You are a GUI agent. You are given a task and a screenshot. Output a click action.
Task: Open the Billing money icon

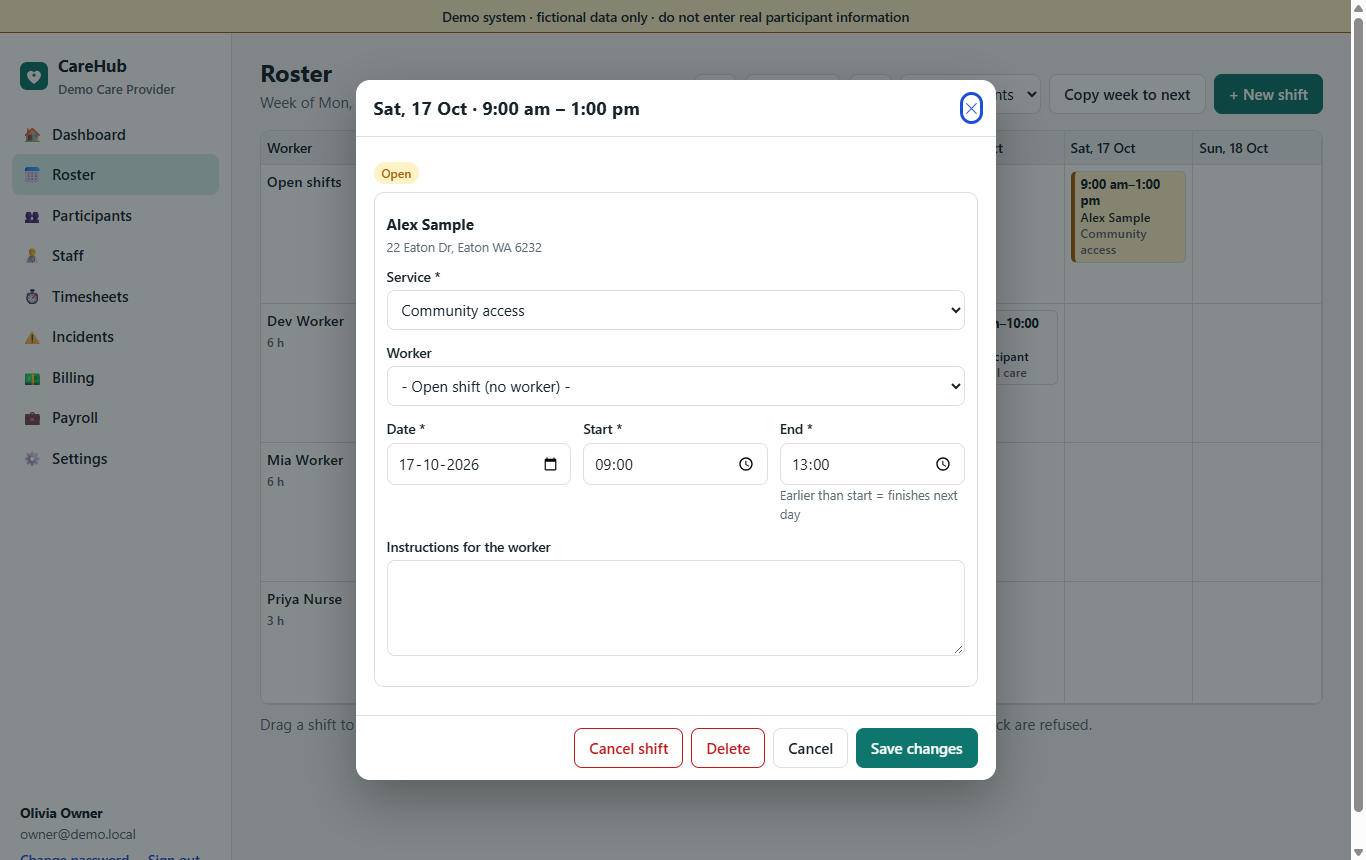coord(32,378)
